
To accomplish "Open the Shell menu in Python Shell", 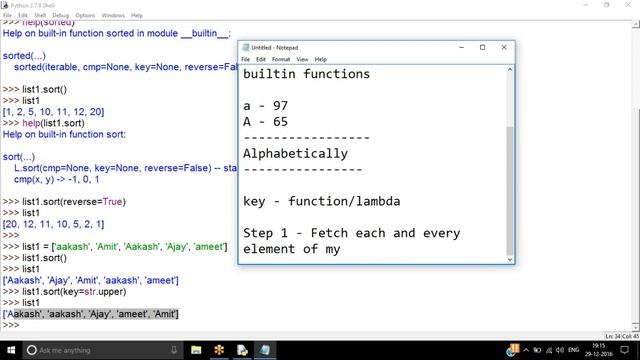I will 40,15.
